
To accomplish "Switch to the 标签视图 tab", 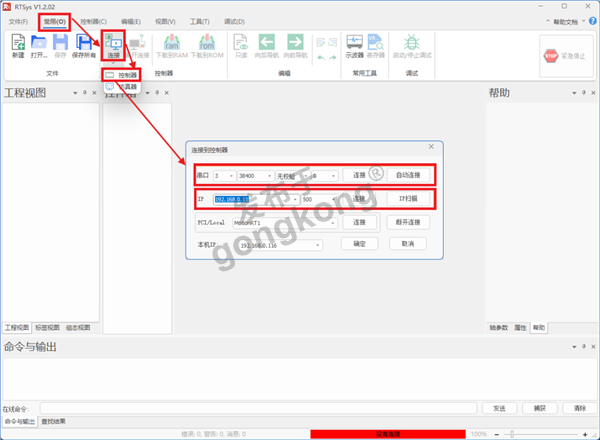I will pyautogui.click(x=47, y=328).
